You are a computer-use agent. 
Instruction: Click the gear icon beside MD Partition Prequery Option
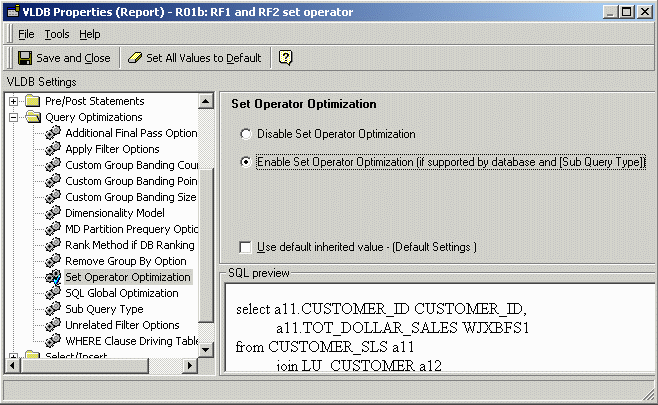[53, 229]
